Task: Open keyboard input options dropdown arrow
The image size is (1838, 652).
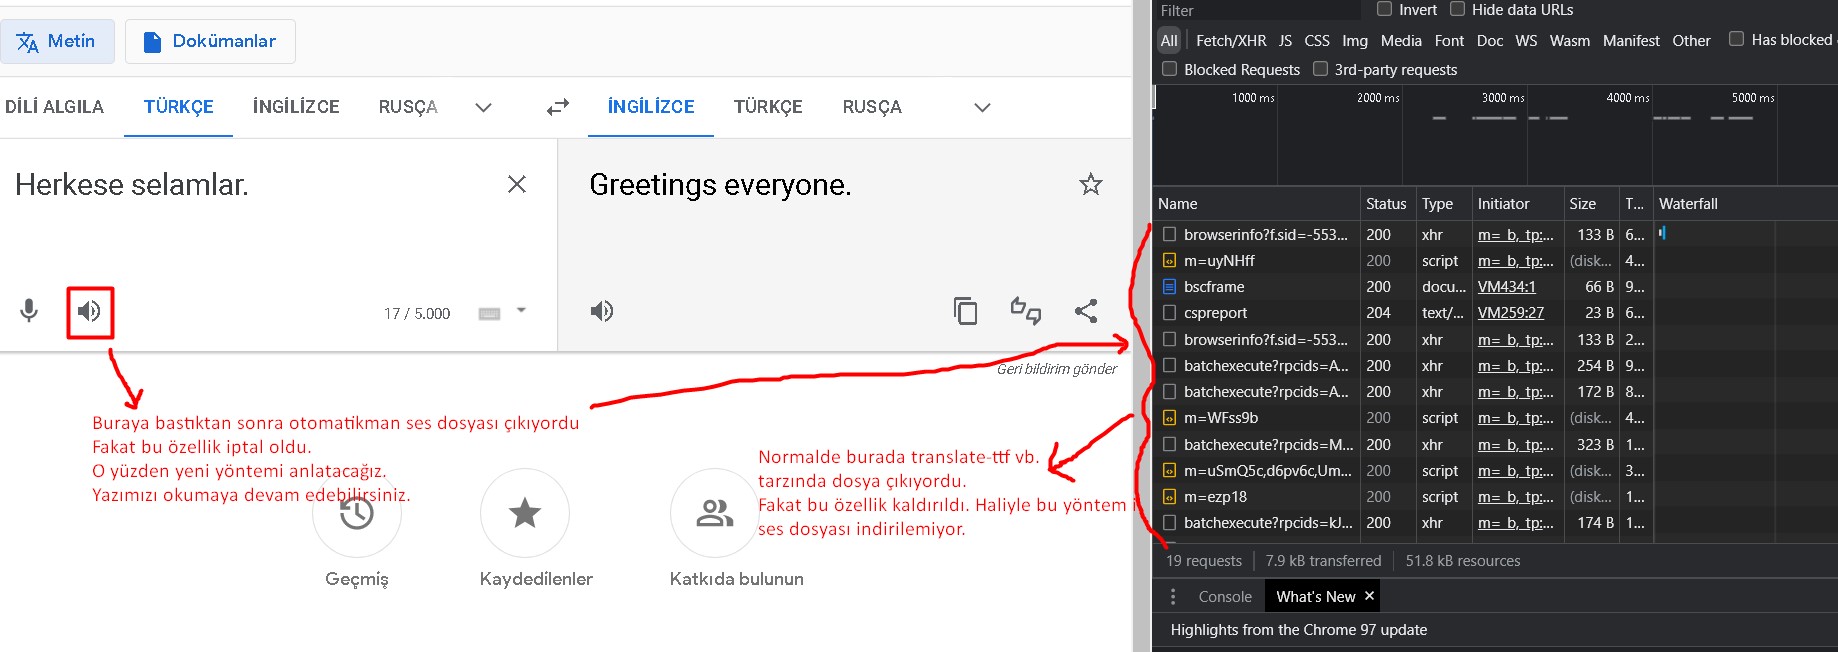Action: (521, 310)
